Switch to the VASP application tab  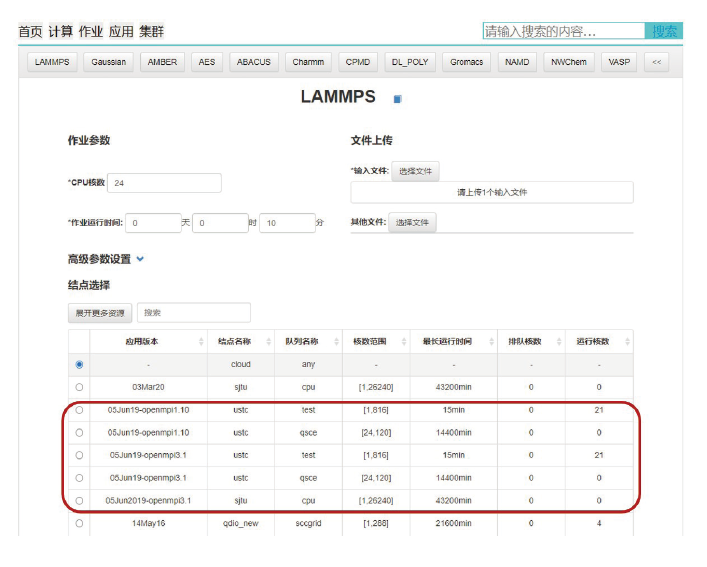point(619,62)
